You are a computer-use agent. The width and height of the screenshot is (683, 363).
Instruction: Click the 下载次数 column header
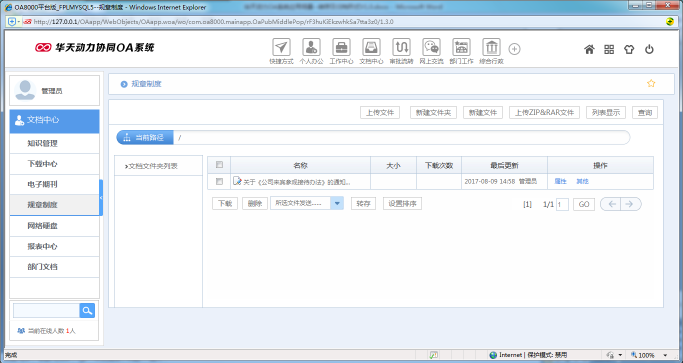(x=439, y=166)
